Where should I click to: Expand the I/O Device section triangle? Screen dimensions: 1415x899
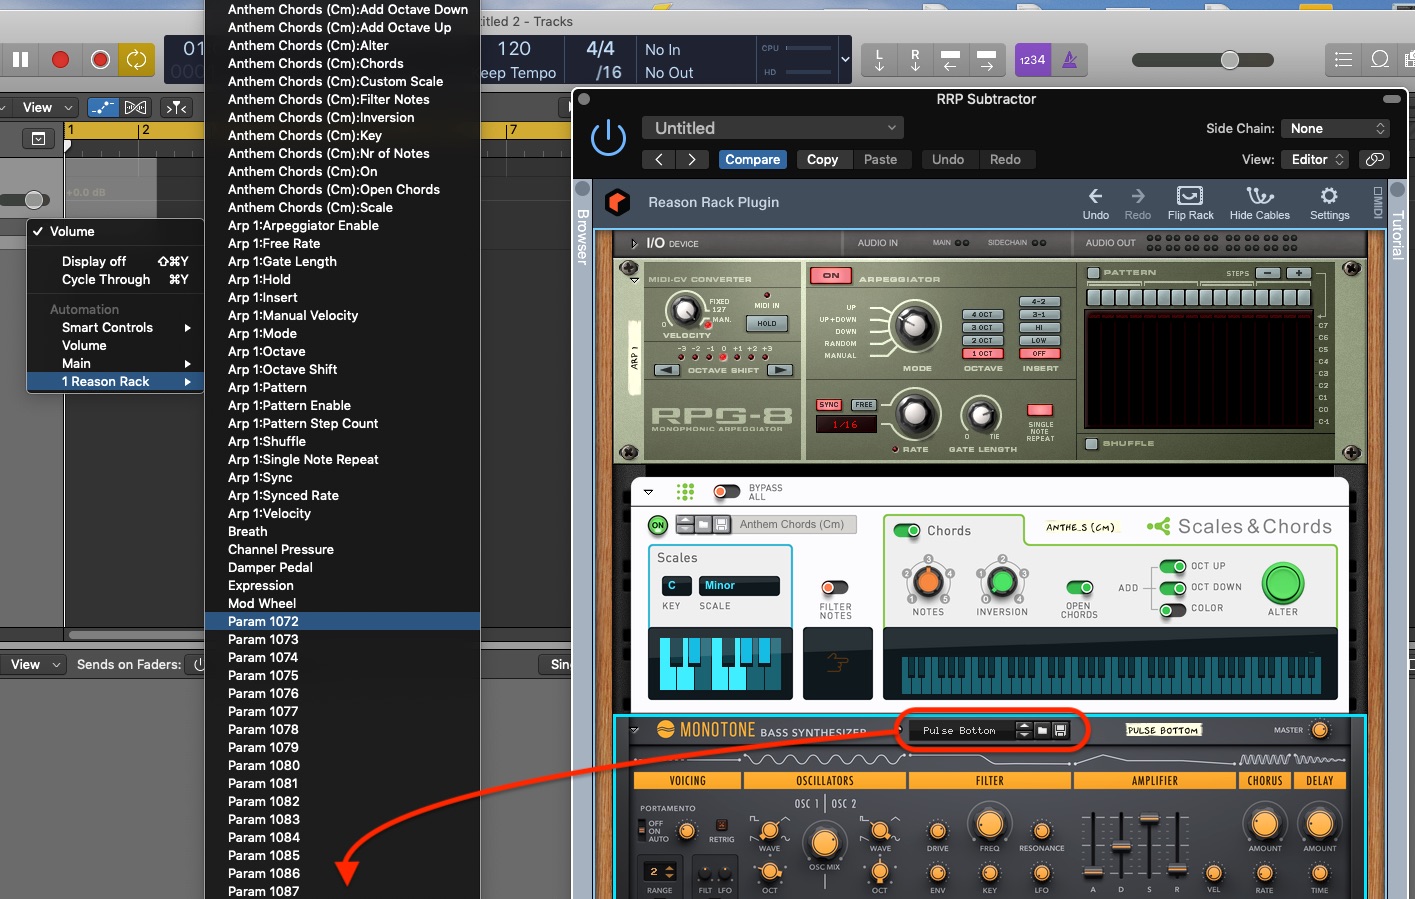point(634,243)
